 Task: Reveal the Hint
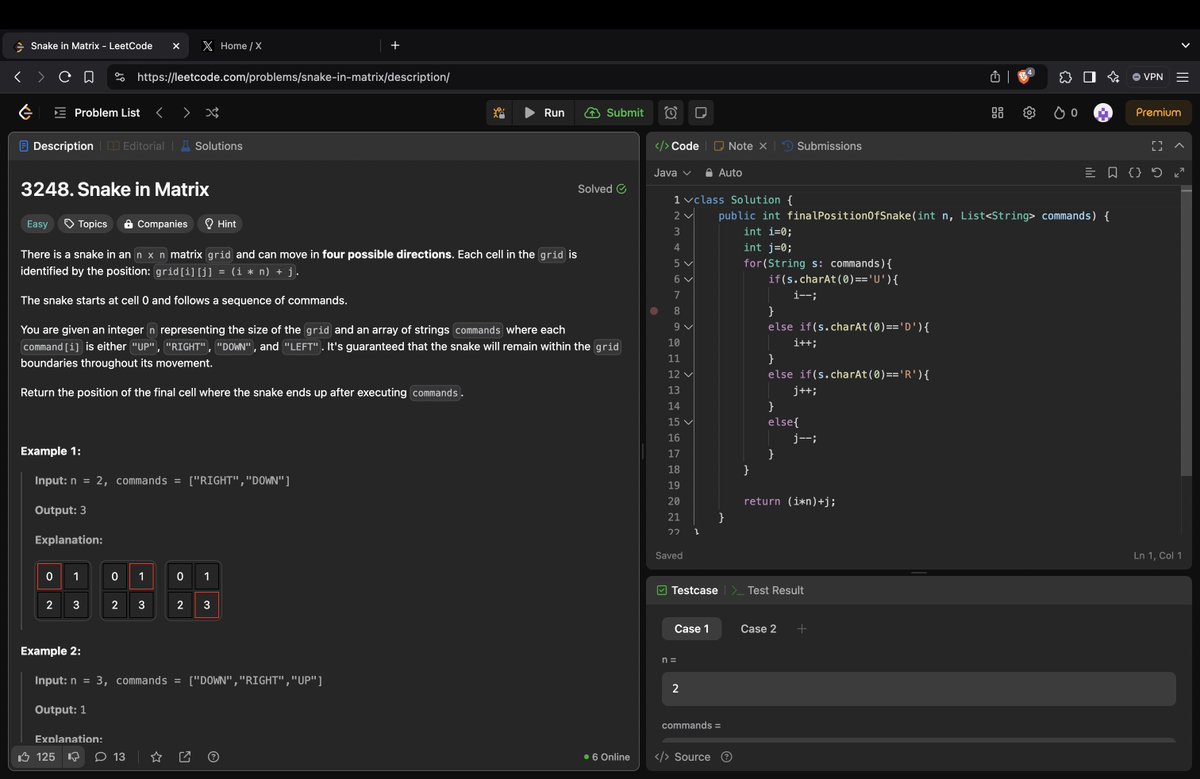pyautogui.click(x=219, y=224)
